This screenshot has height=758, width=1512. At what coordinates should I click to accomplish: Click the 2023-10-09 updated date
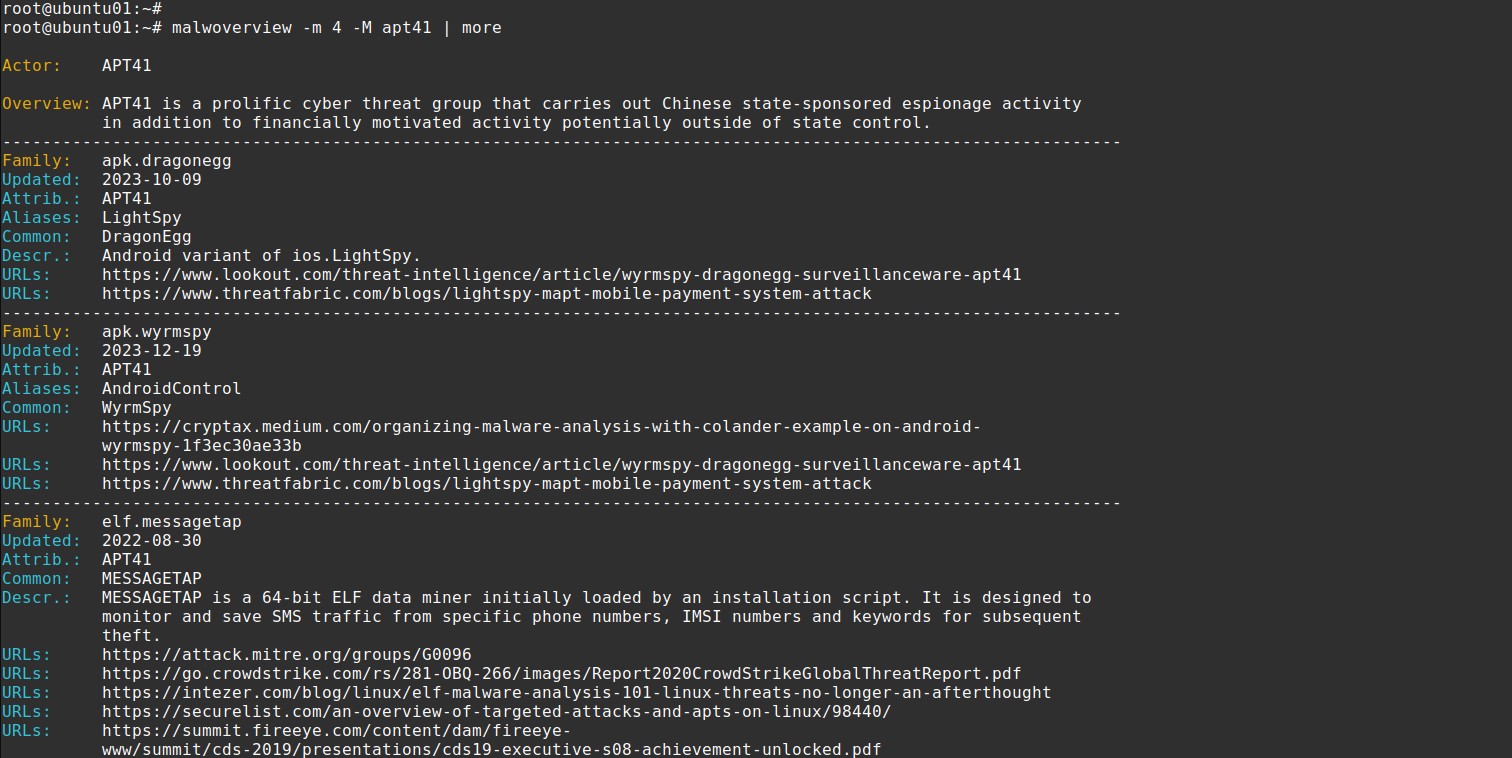pos(151,180)
